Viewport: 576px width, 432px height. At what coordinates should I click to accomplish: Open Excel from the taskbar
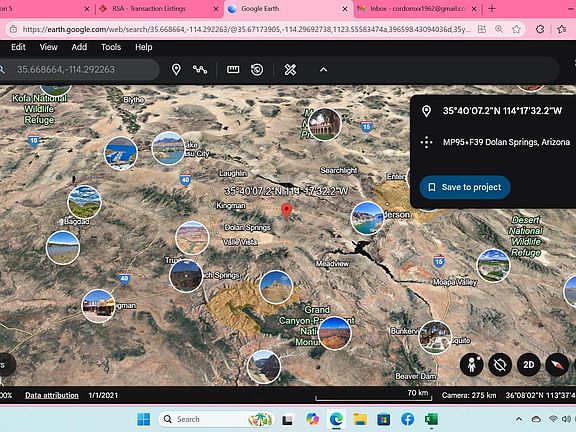(431, 419)
